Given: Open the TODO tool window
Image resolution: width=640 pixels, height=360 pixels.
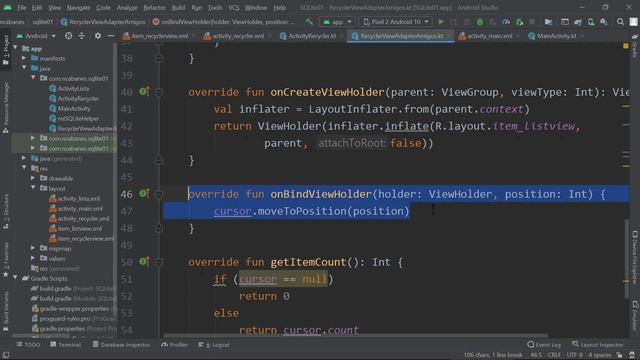Looking at the screenshot, I should point(29,345).
